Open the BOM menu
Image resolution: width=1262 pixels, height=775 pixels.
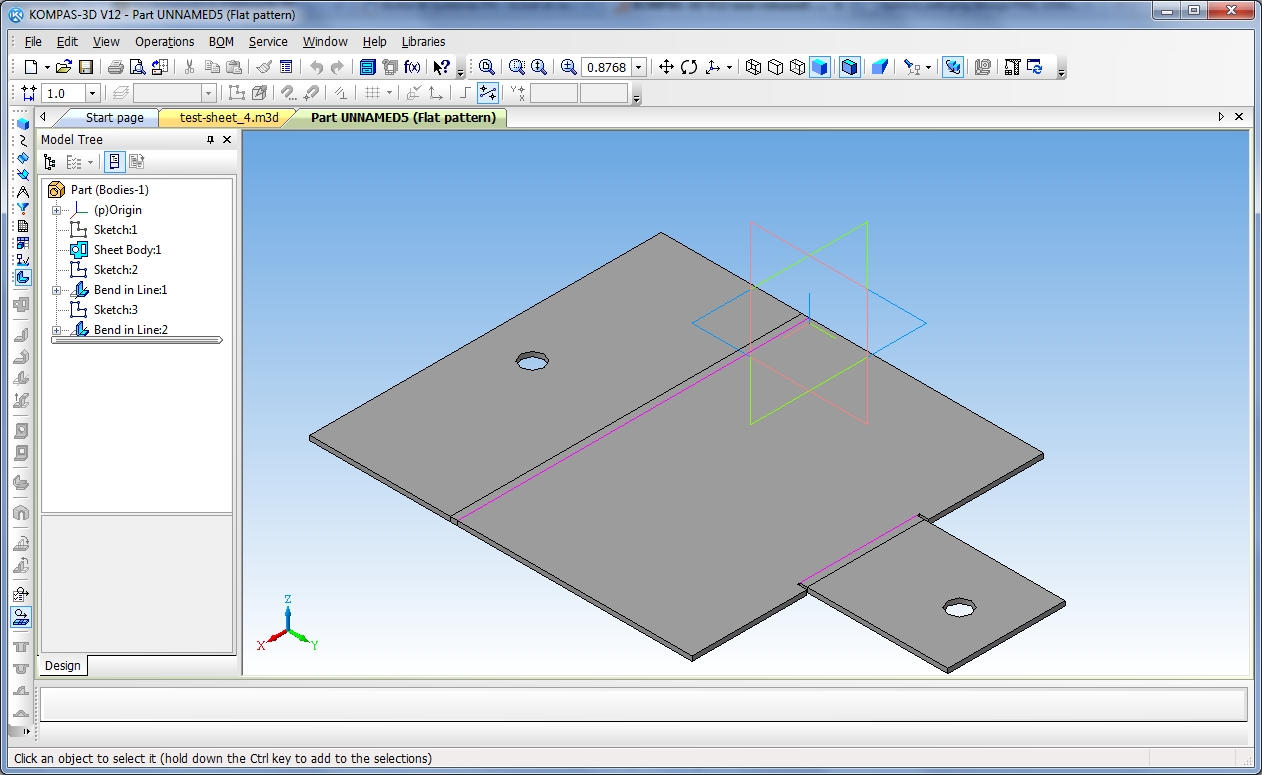(221, 42)
